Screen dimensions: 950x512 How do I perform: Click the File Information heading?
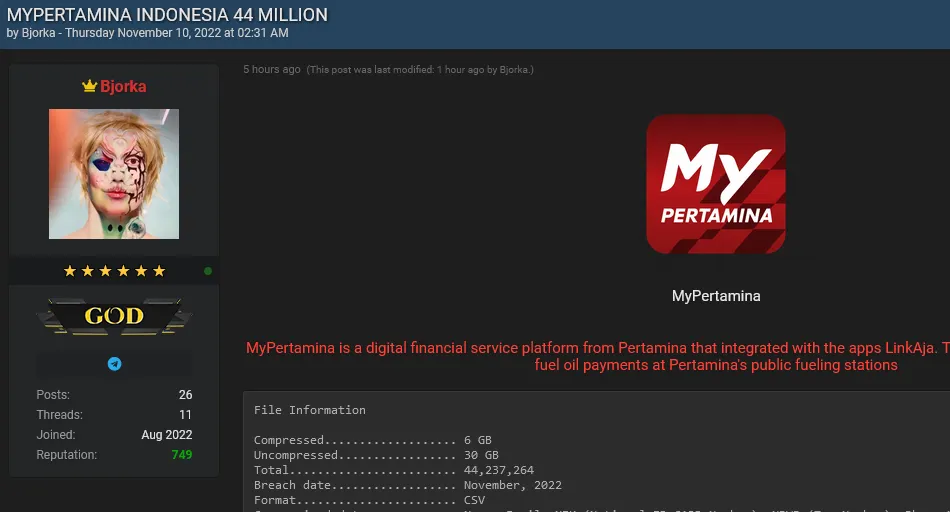point(310,410)
